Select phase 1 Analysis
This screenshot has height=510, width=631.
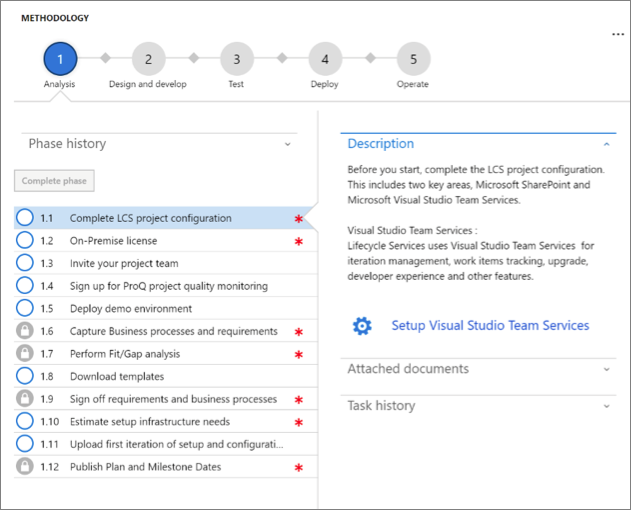coord(60,59)
